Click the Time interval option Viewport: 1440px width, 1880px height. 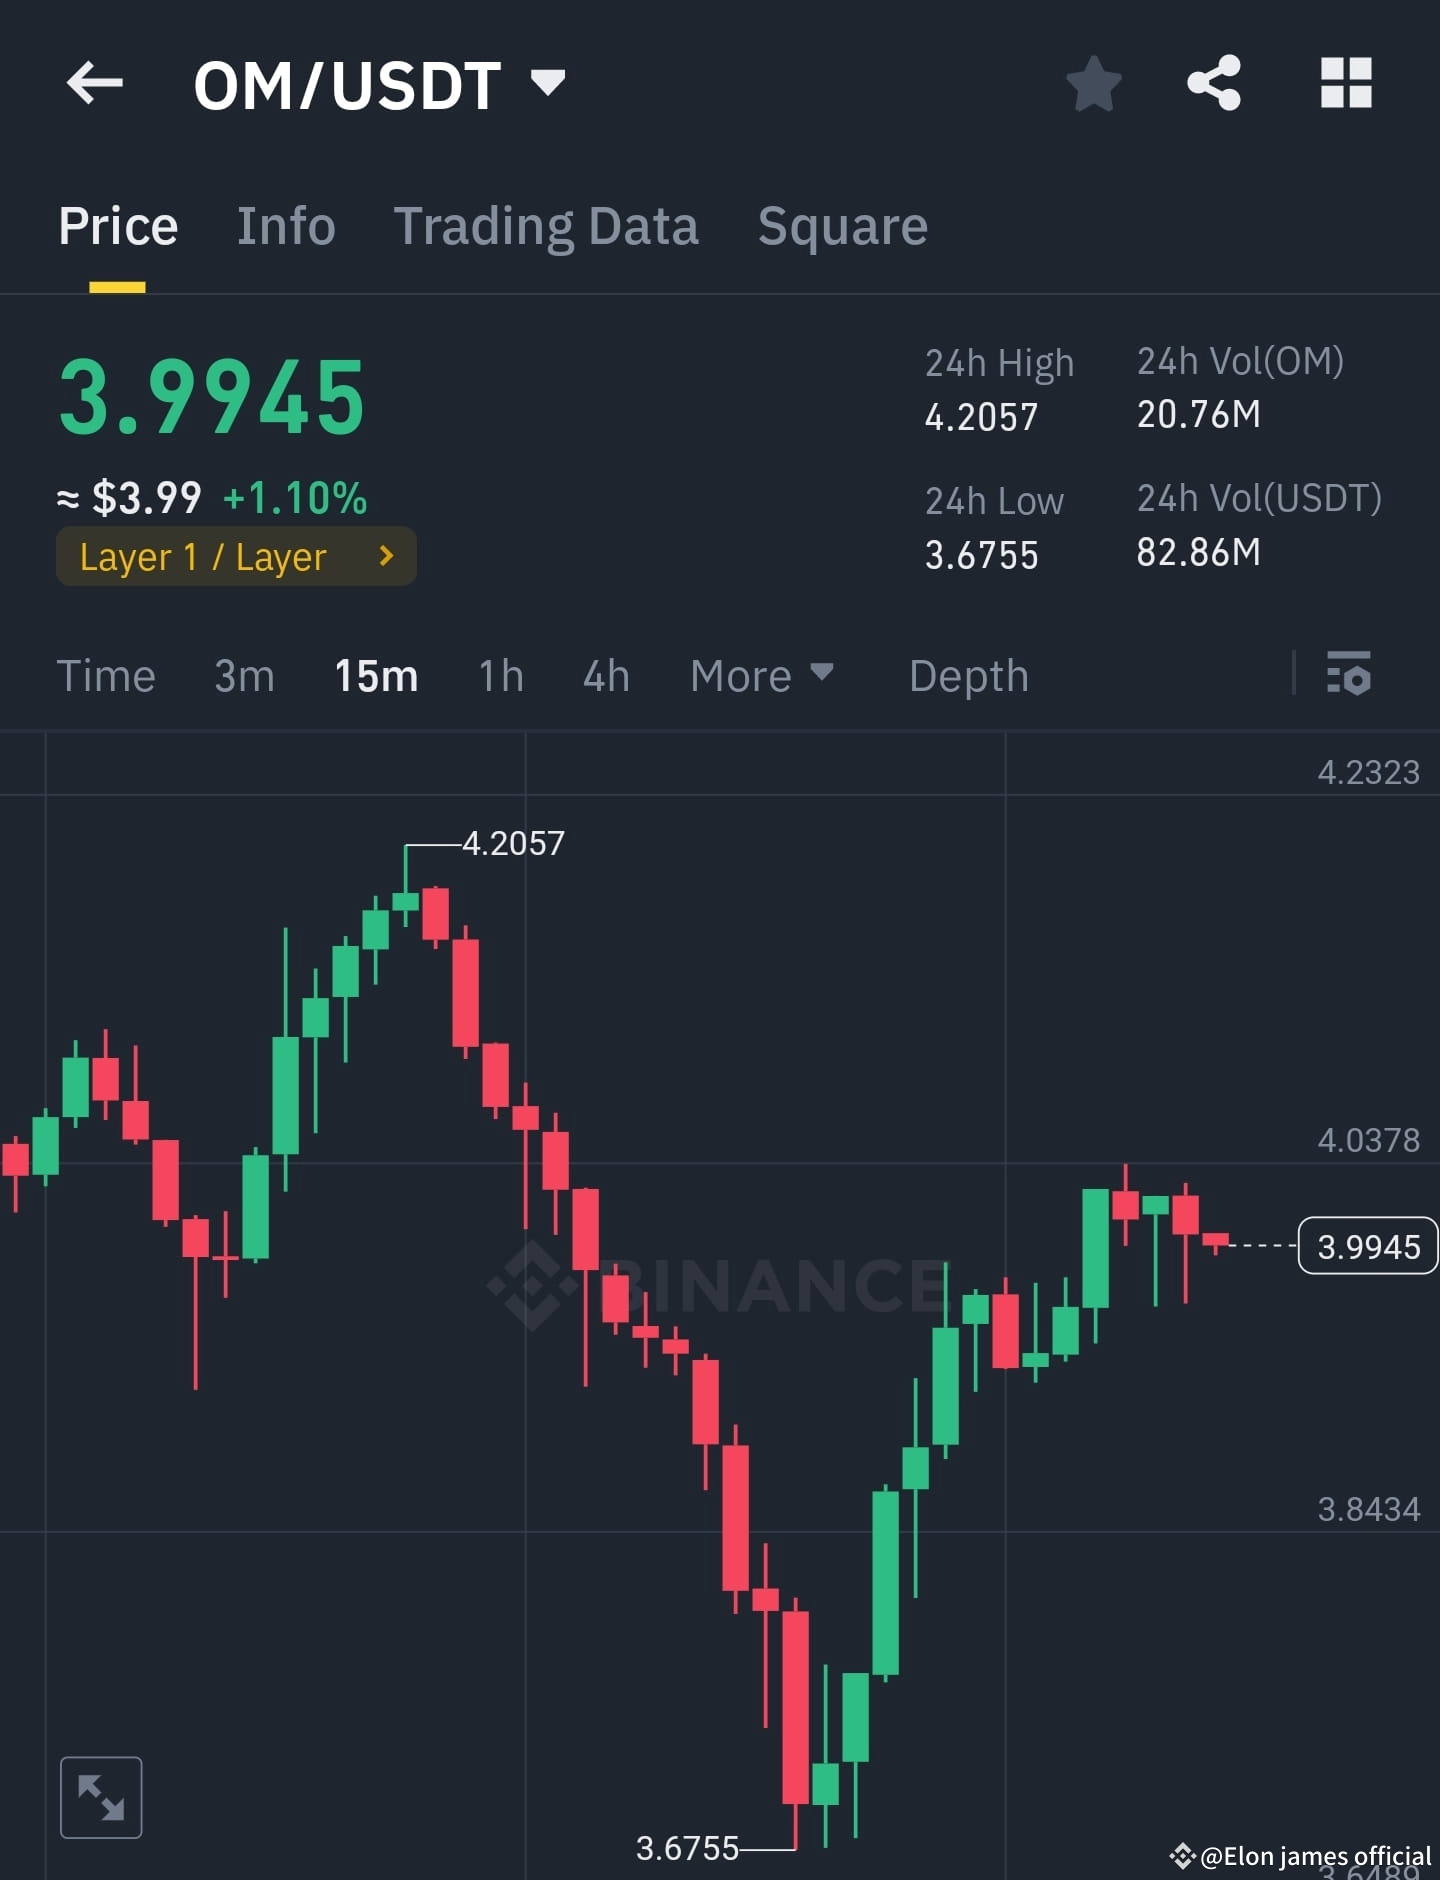pyautogui.click(x=107, y=676)
